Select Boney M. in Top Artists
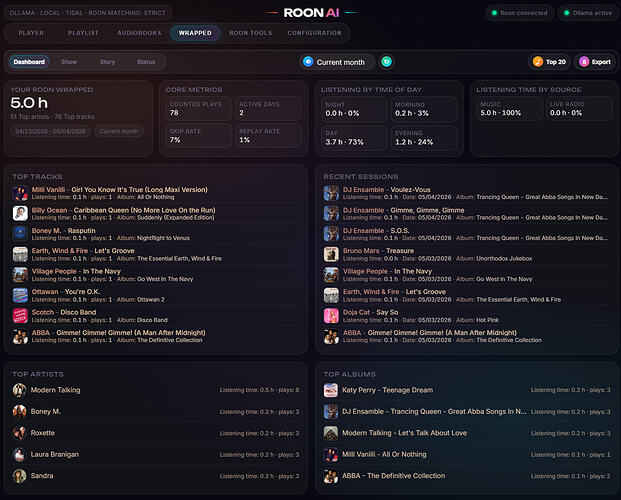This screenshot has width=621, height=500. [156, 412]
